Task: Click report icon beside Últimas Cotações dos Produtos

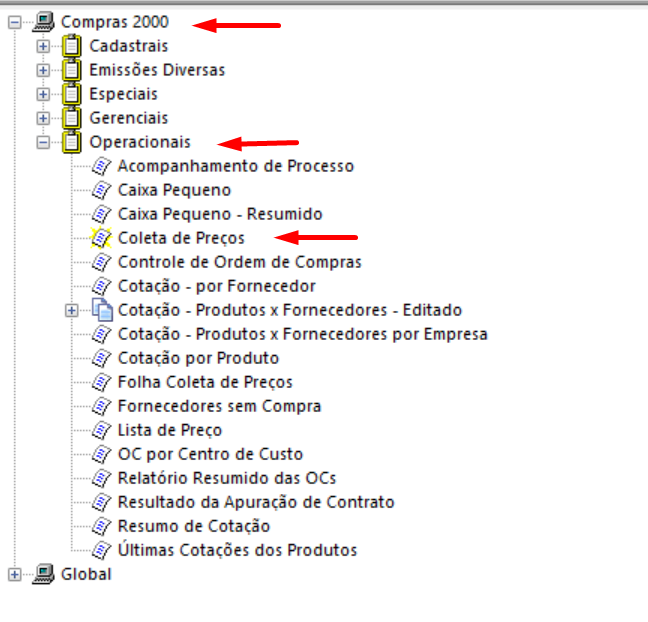Action: (101, 550)
